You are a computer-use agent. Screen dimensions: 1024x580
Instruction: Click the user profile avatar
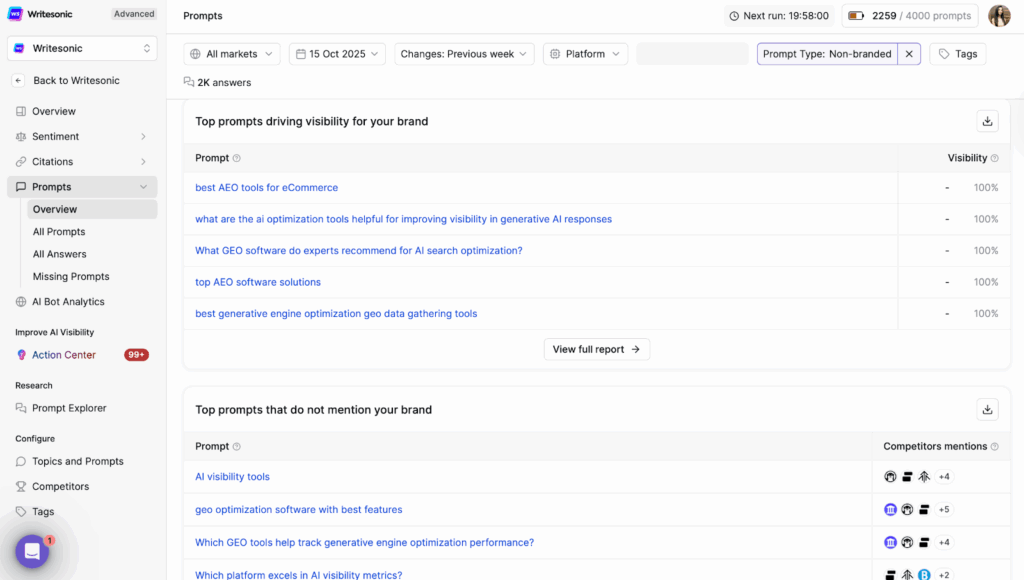tap(999, 16)
